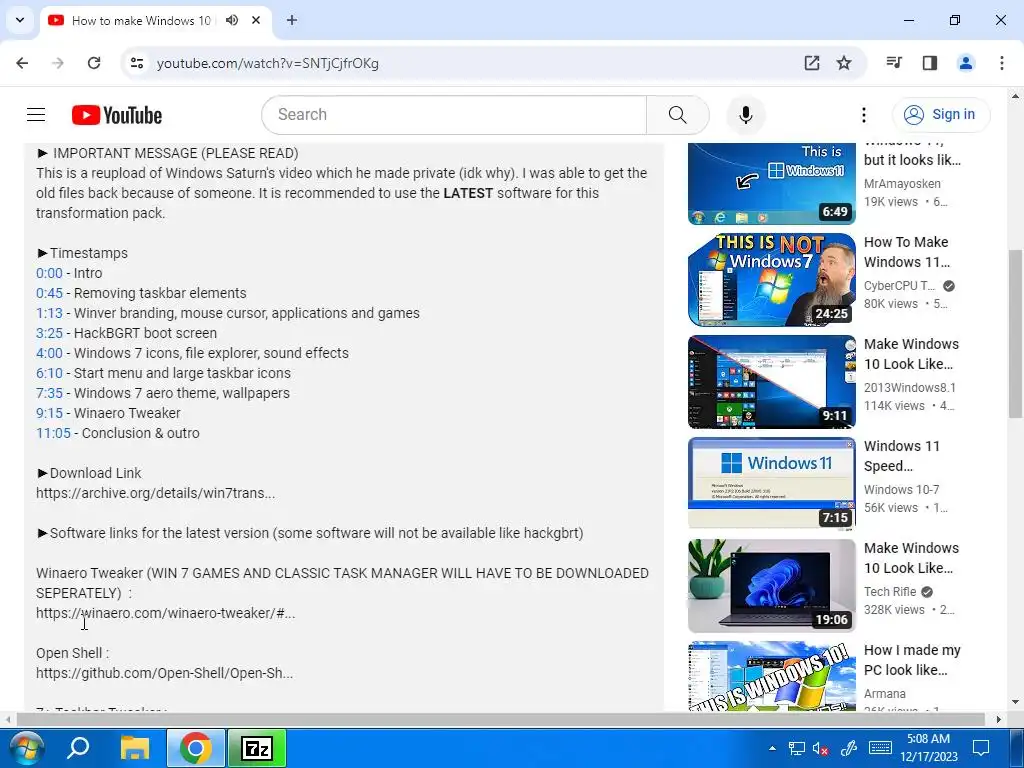Image resolution: width=1024 pixels, height=768 pixels.
Task: Bookmark this page with the star icon
Action: (844, 63)
